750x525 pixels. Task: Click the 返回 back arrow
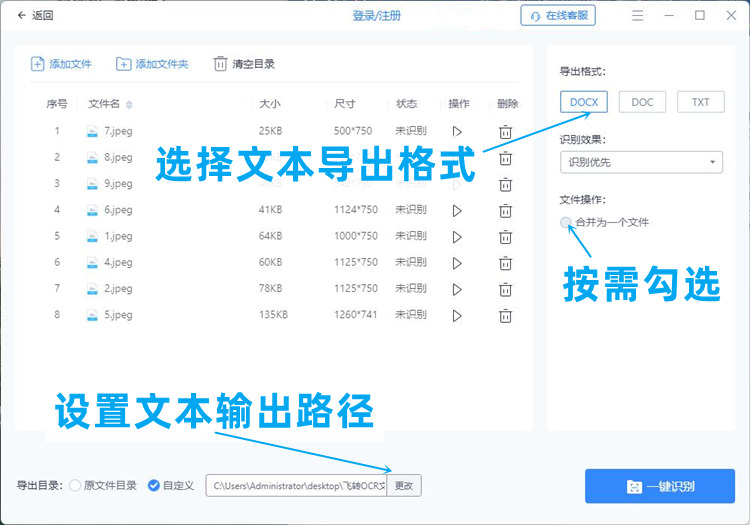[21, 15]
